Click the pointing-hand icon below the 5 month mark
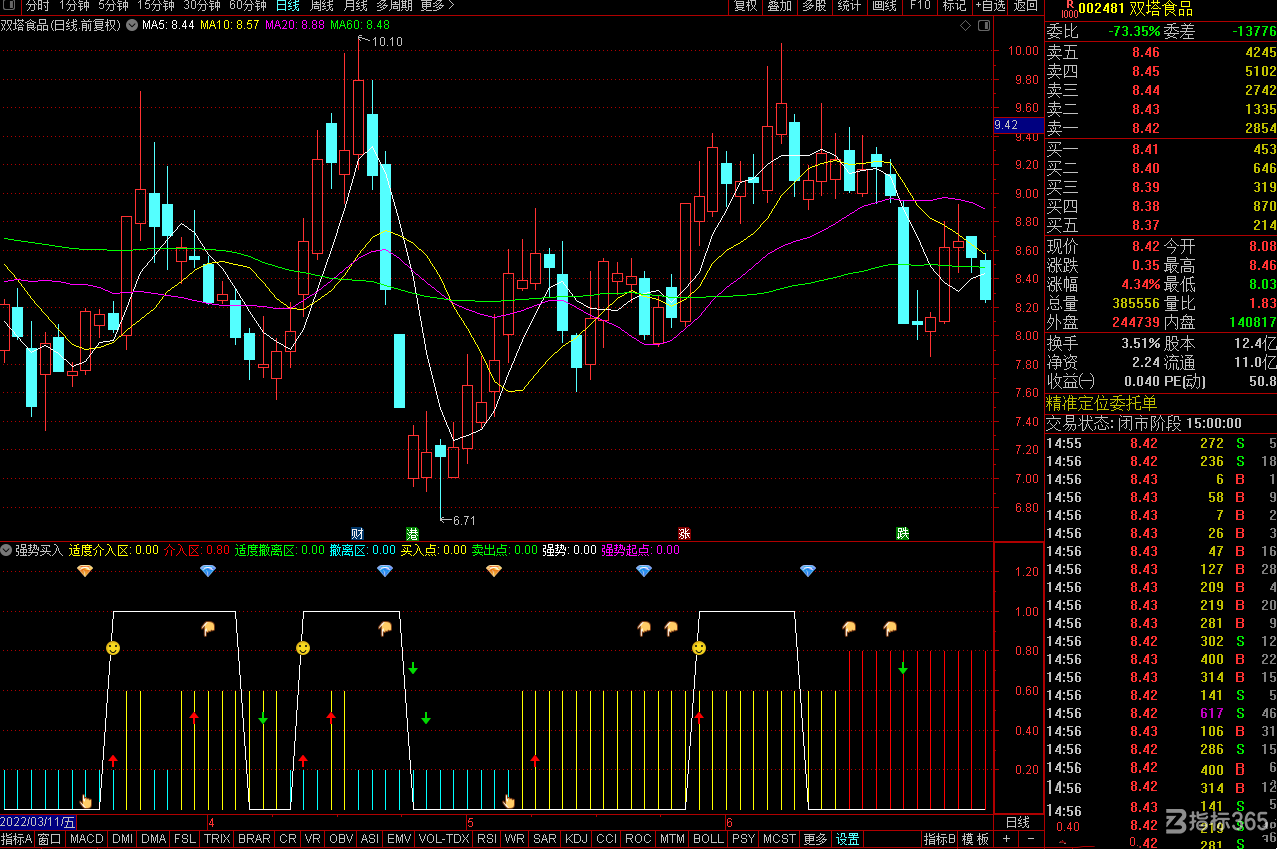Image resolution: width=1277 pixels, height=849 pixels. [x=508, y=800]
